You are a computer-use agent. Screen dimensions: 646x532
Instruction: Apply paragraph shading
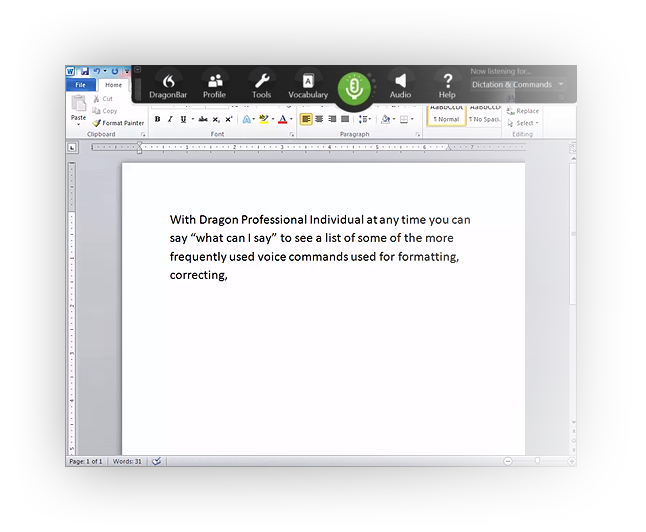pos(386,119)
